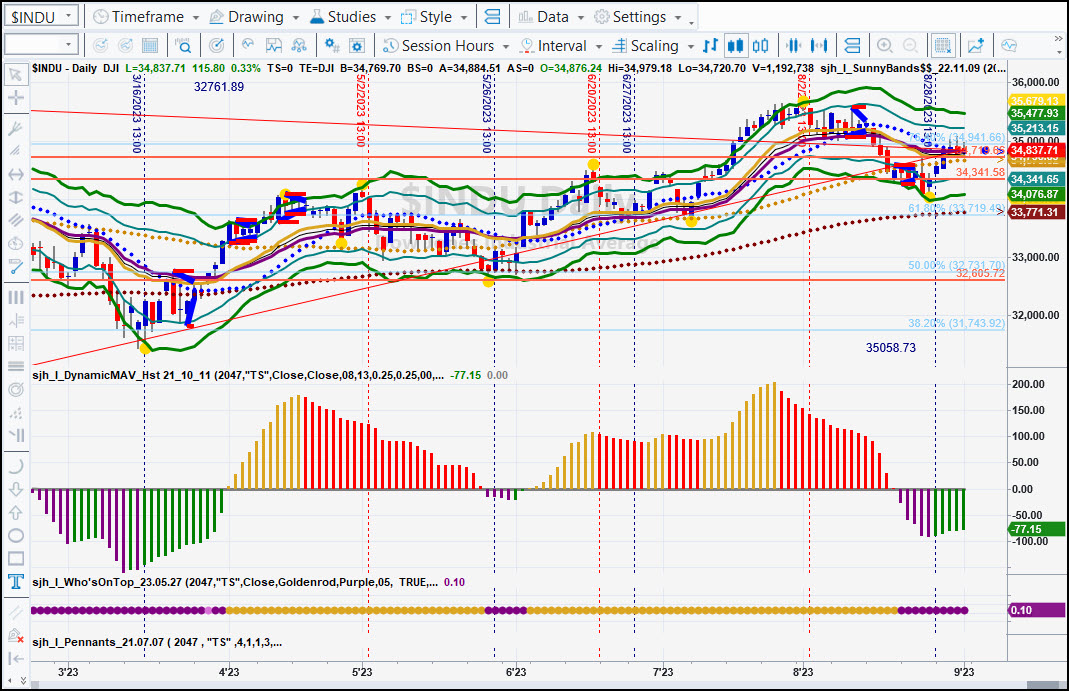Switch chart to hollow candlestick style
This screenshot has height=691, width=1069.
coord(761,46)
